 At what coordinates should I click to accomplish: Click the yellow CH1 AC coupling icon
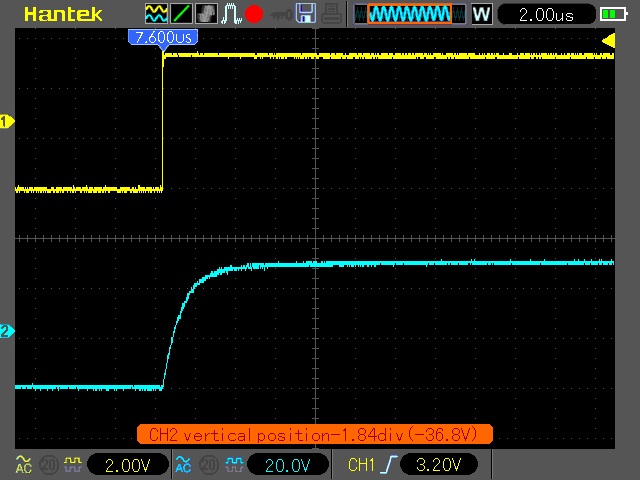(x=23, y=464)
